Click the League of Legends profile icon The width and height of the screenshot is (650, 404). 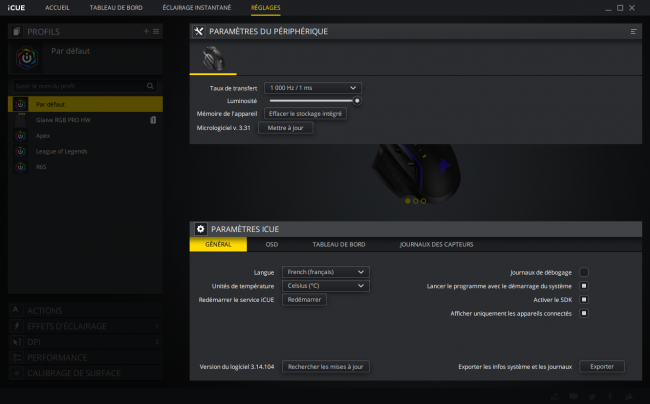(20, 151)
